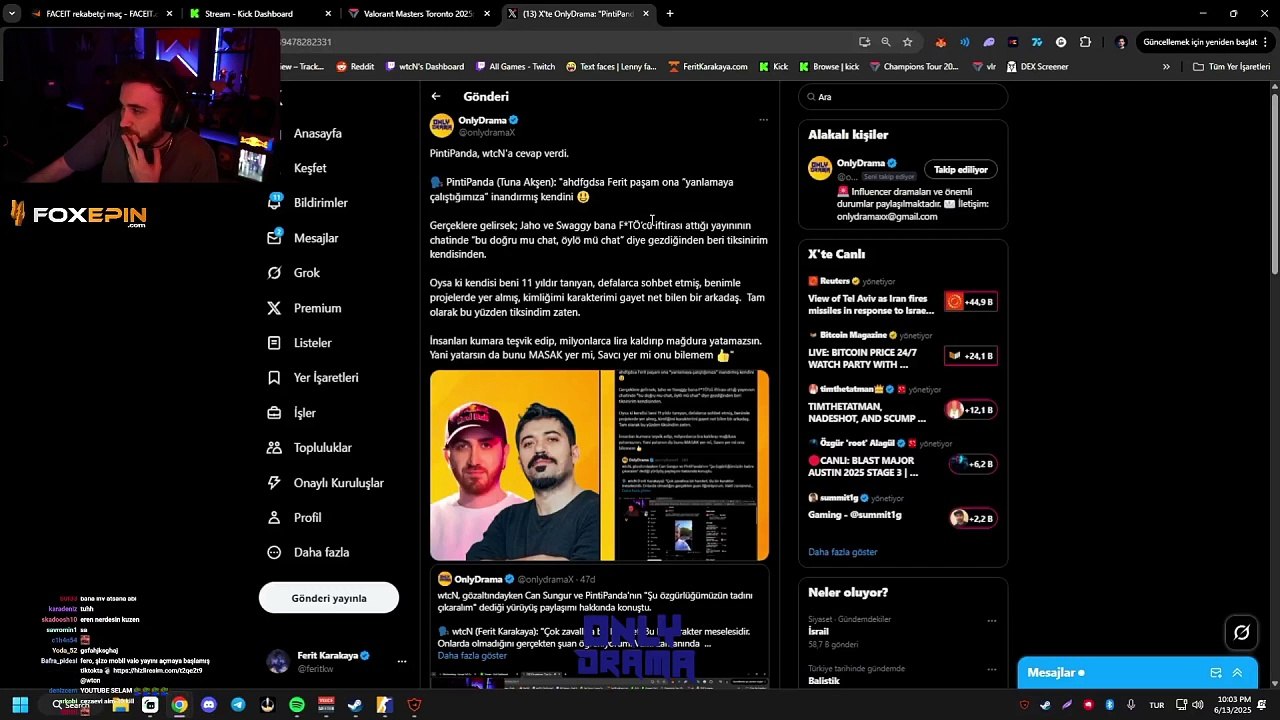Expand quoted post with Daha fazla göster
The image size is (1280, 720).
click(x=472, y=656)
